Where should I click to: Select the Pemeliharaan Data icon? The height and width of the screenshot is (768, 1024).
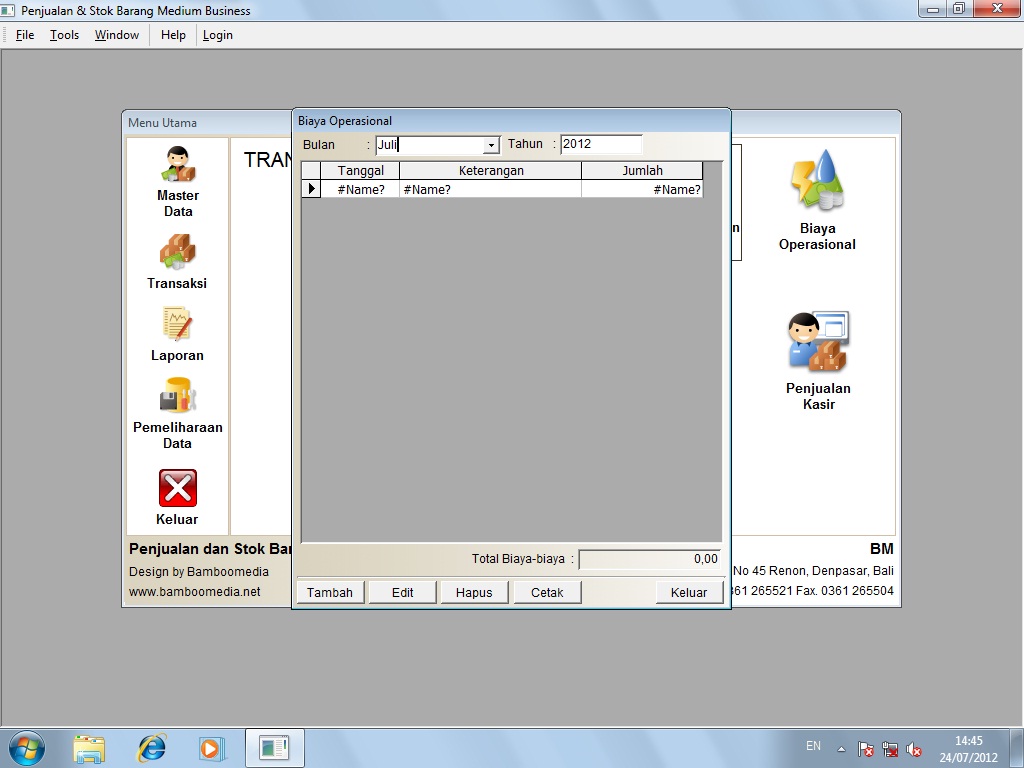point(177,396)
